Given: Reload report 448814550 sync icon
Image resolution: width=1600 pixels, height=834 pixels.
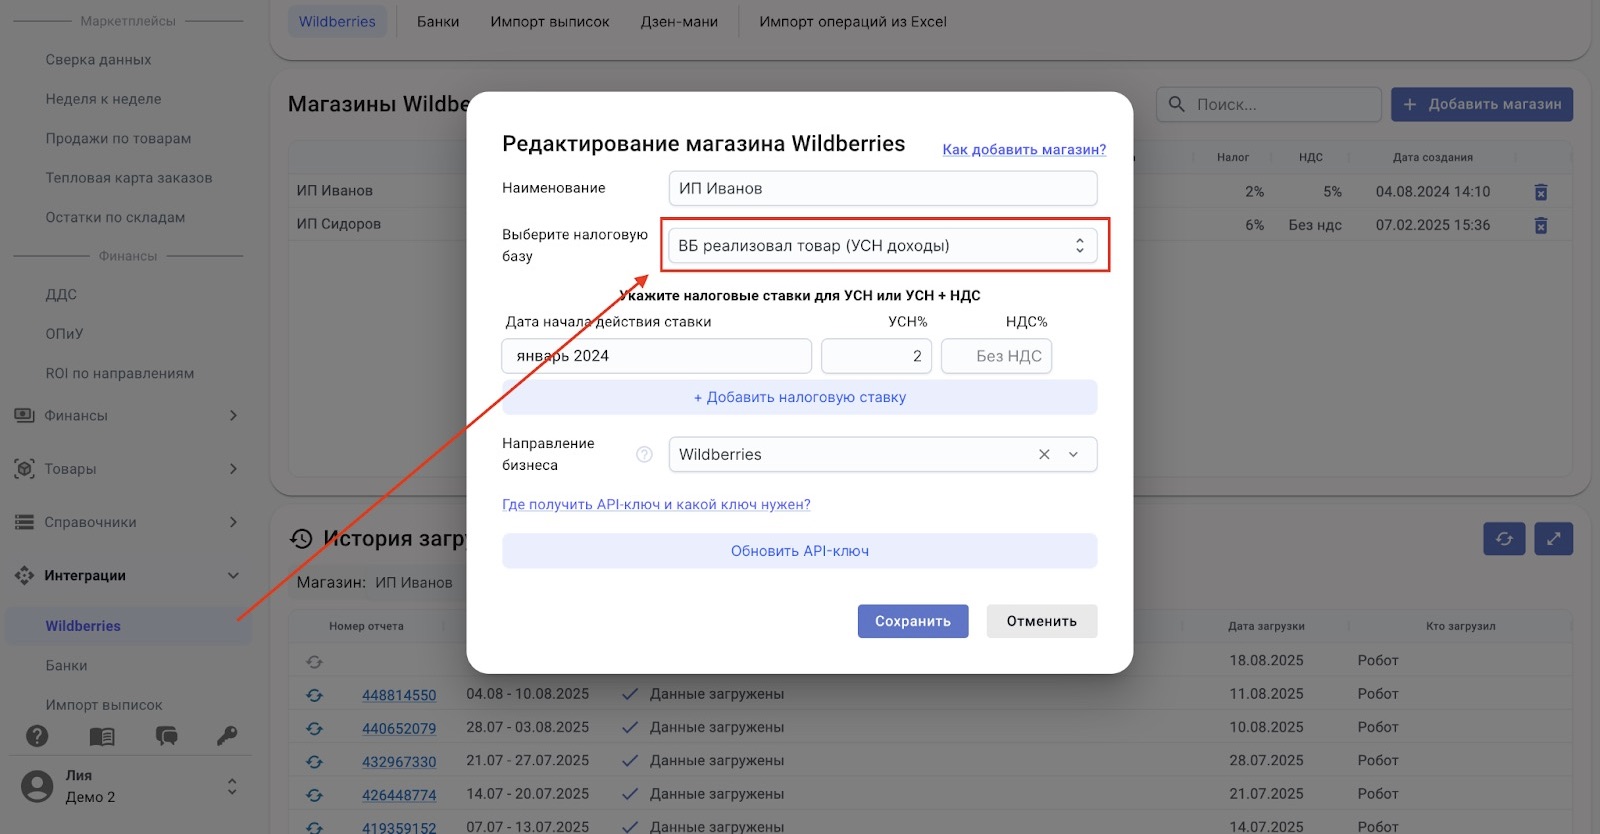Looking at the screenshot, I should click(314, 695).
